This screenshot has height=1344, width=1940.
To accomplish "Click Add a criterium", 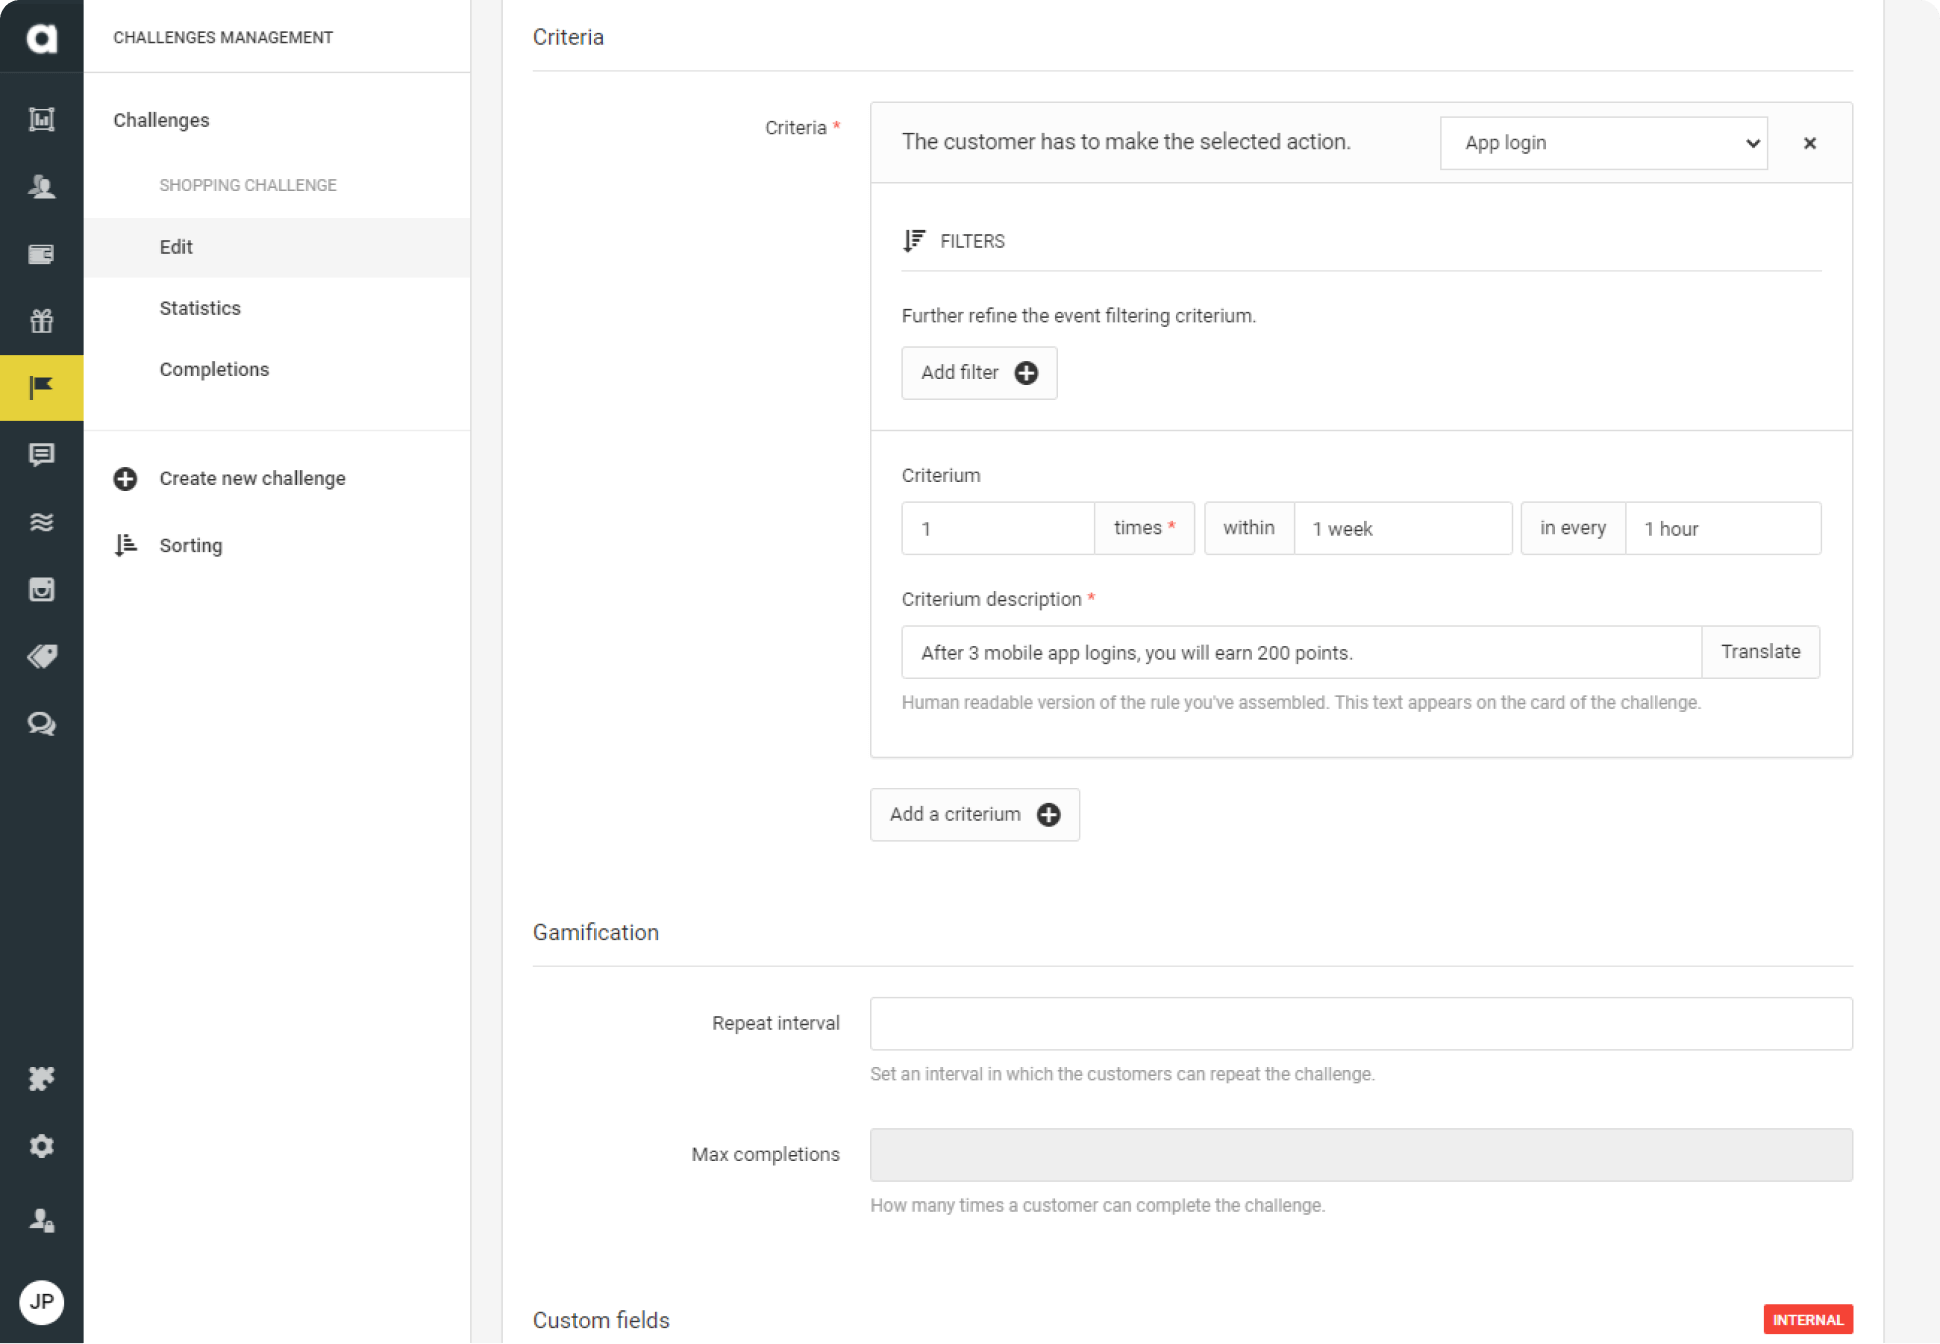I will point(974,814).
